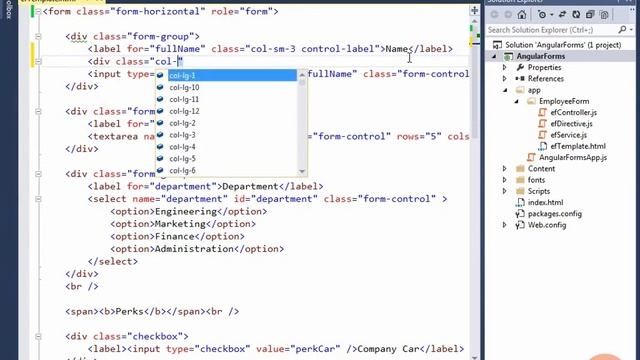Click the editor vertical scrollbar down arrow

[x=474, y=358]
